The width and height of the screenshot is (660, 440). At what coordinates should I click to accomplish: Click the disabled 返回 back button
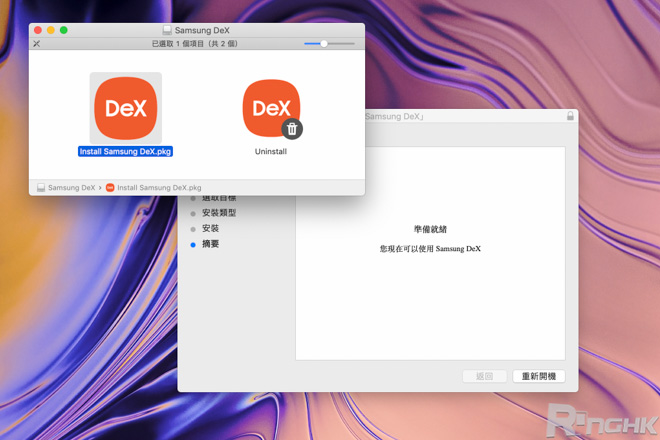coord(484,376)
